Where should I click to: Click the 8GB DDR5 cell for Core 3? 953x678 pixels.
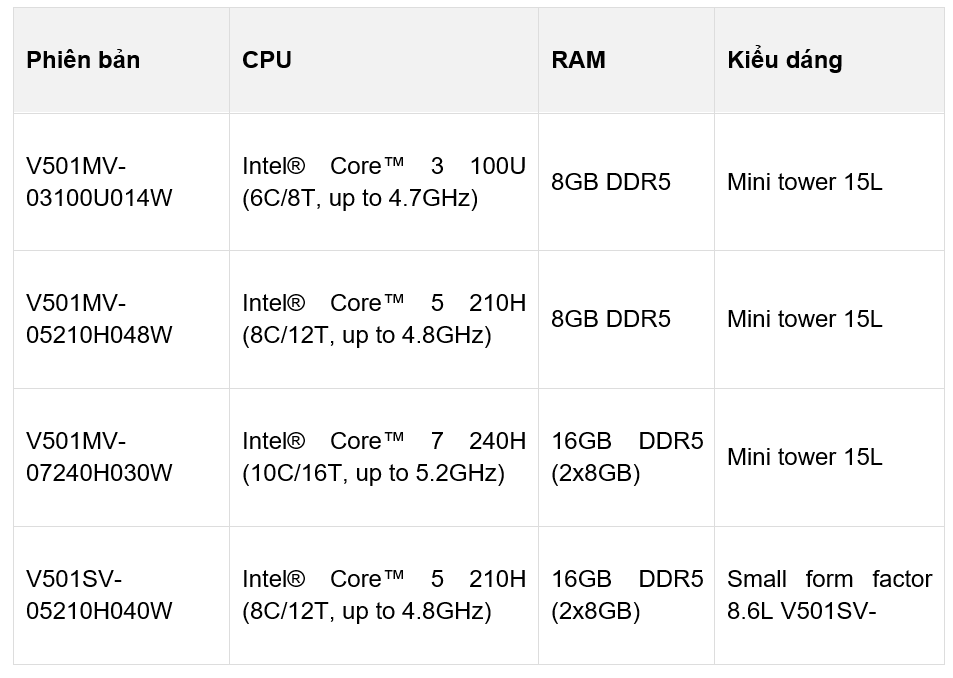coord(610,182)
